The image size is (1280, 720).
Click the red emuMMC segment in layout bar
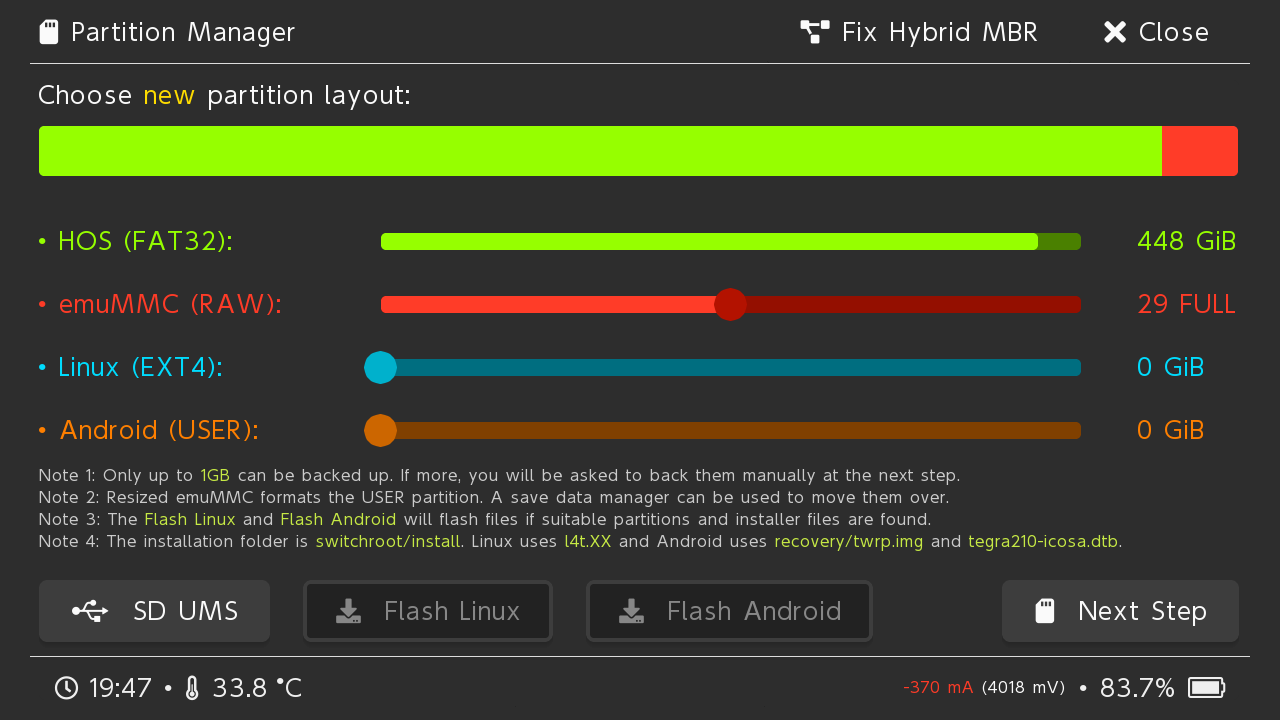tap(1200, 151)
